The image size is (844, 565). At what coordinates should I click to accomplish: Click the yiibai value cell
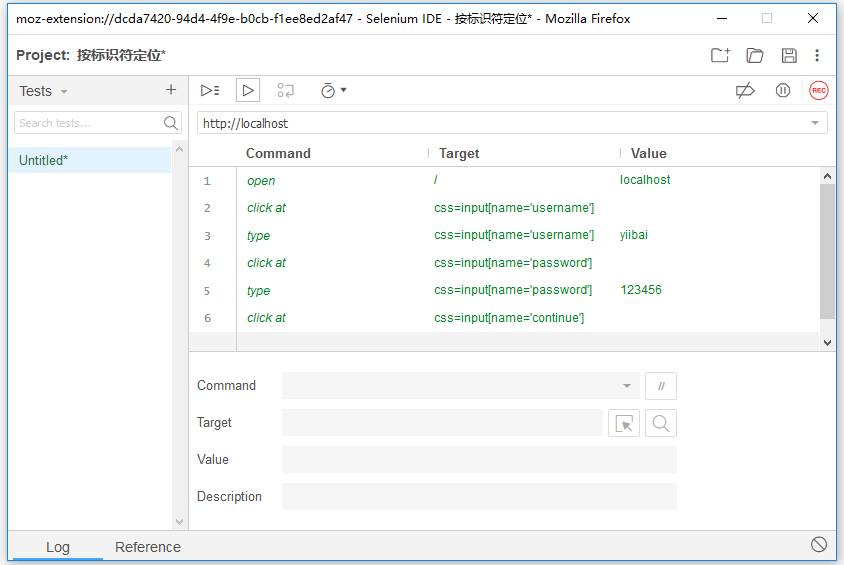[x=634, y=235]
